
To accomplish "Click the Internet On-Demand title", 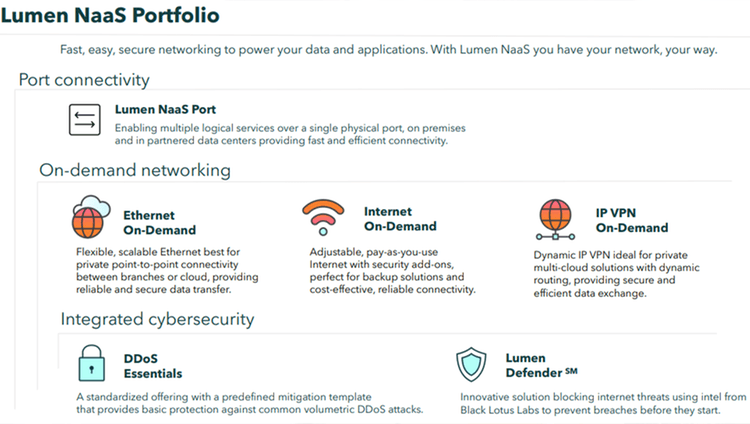I will [400, 219].
